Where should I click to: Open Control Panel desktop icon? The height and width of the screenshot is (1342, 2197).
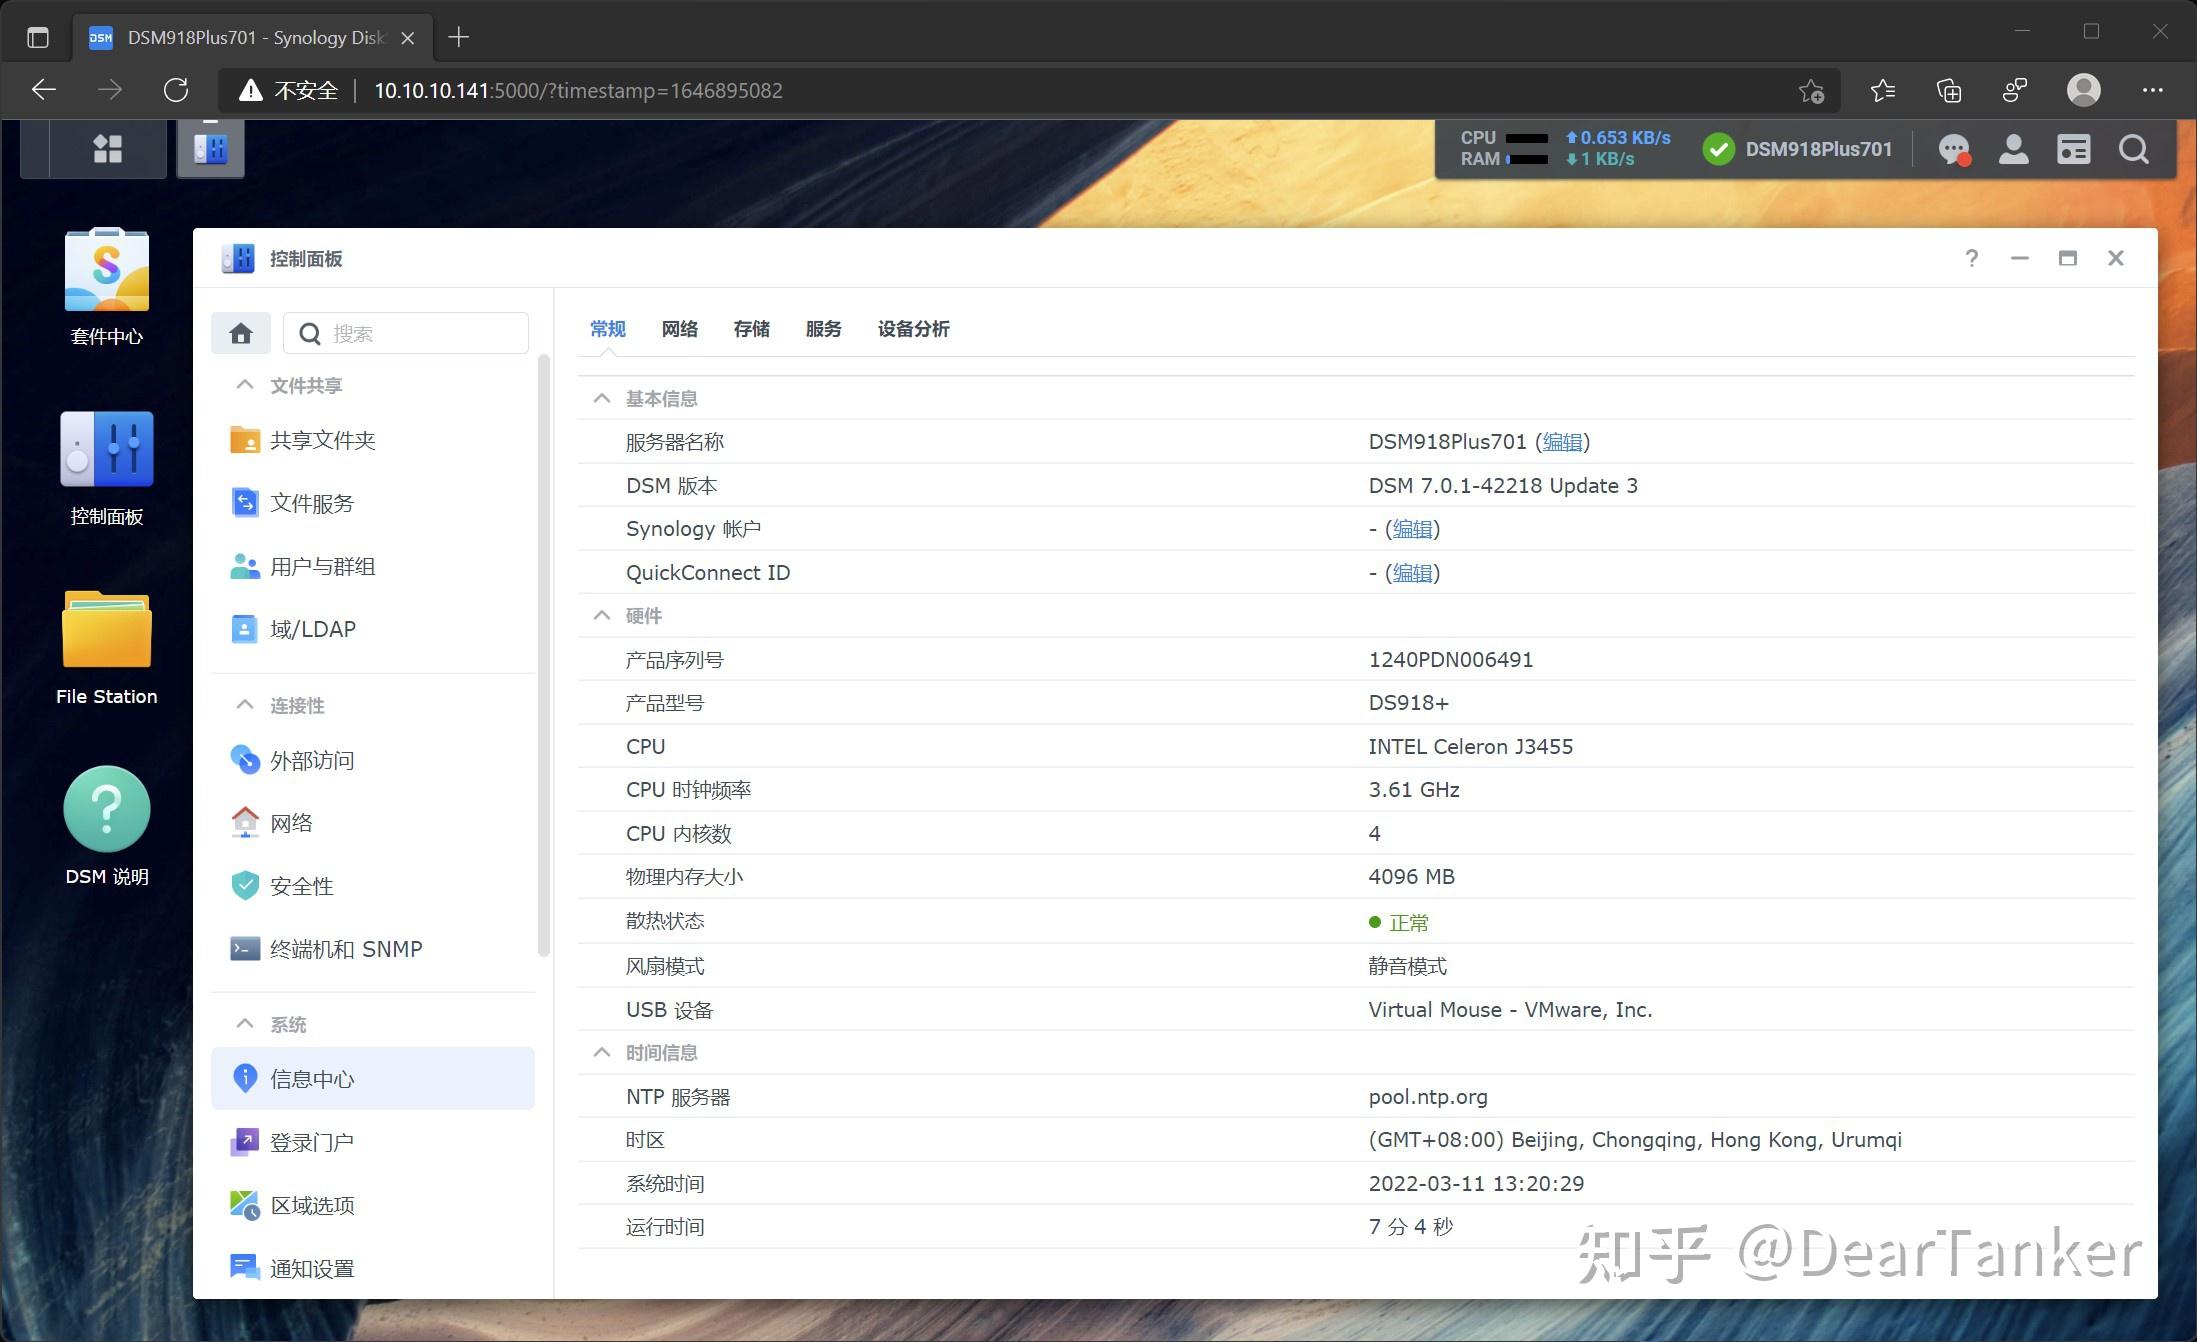tap(107, 468)
